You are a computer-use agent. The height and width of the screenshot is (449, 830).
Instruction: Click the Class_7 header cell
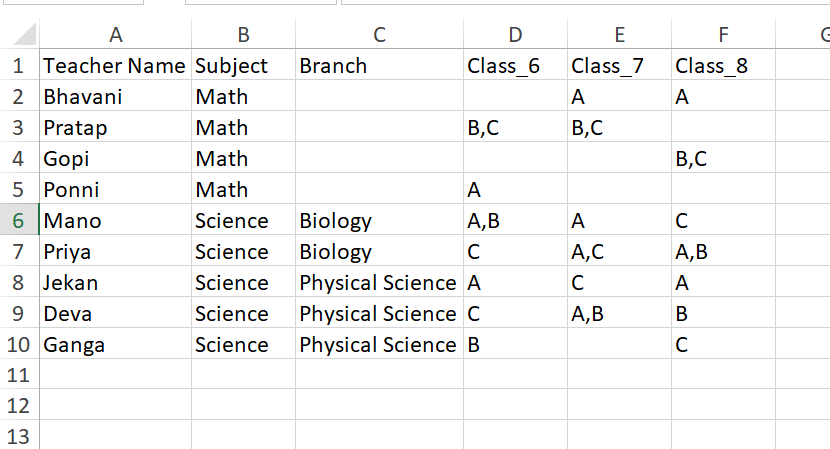coord(619,66)
